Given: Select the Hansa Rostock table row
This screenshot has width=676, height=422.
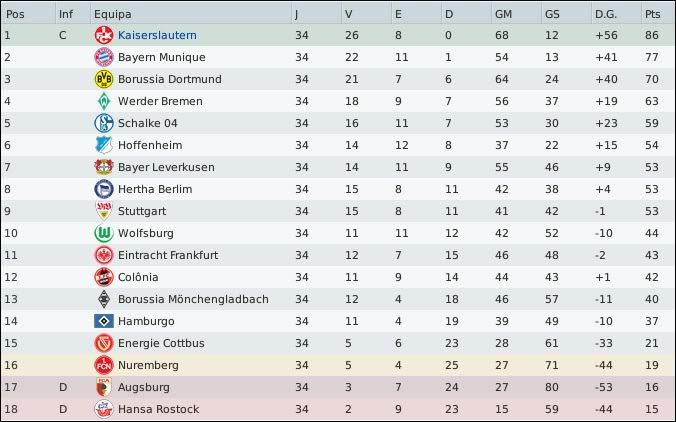Looking at the screenshot, I should 338,409.
